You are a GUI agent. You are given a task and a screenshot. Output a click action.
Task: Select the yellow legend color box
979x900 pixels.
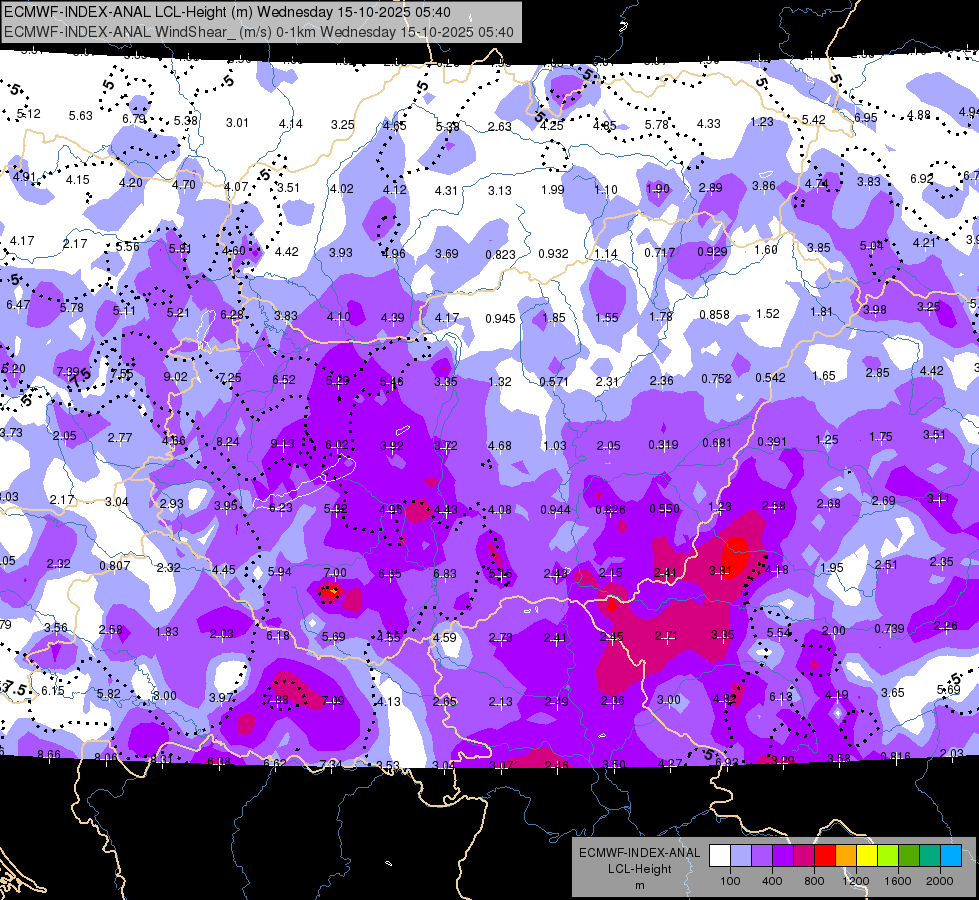click(867, 855)
